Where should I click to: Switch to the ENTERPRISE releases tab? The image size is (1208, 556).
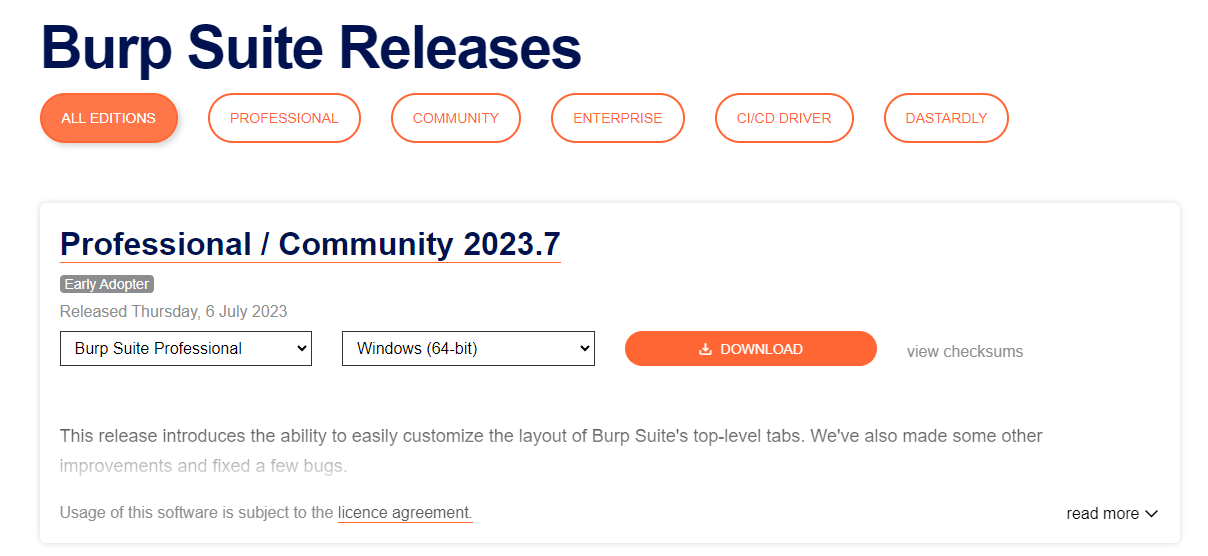[618, 118]
